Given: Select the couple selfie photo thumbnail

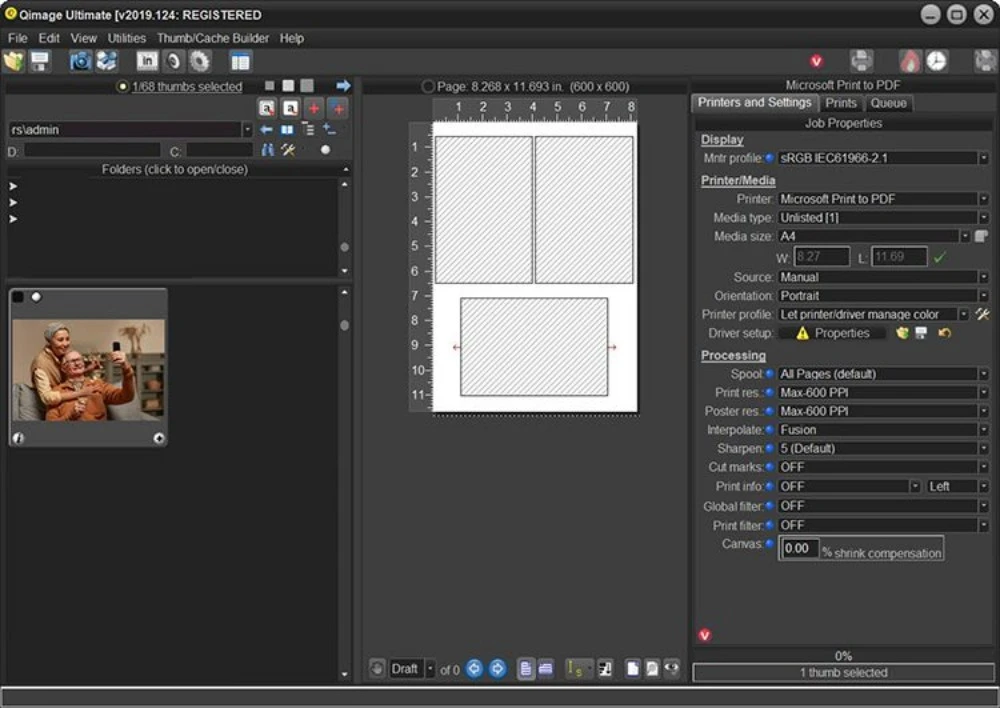Looking at the screenshot, I should click(88, 370).
